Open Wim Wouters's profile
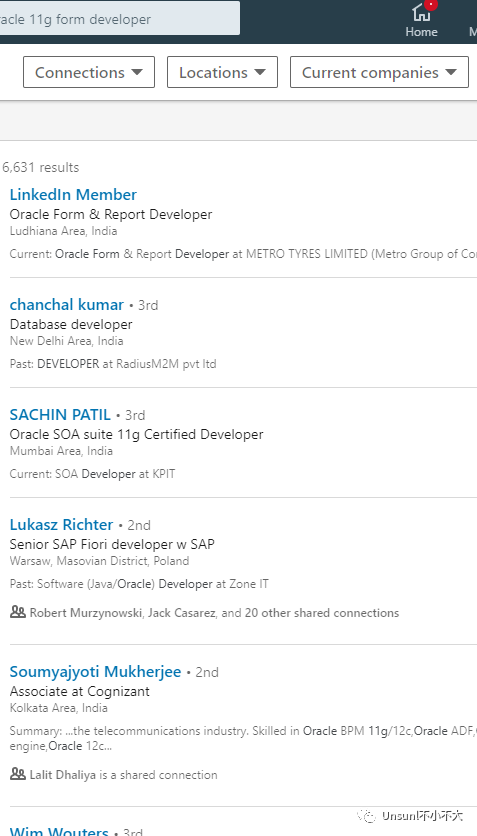The image size is (477, 836). pos(59,830)
